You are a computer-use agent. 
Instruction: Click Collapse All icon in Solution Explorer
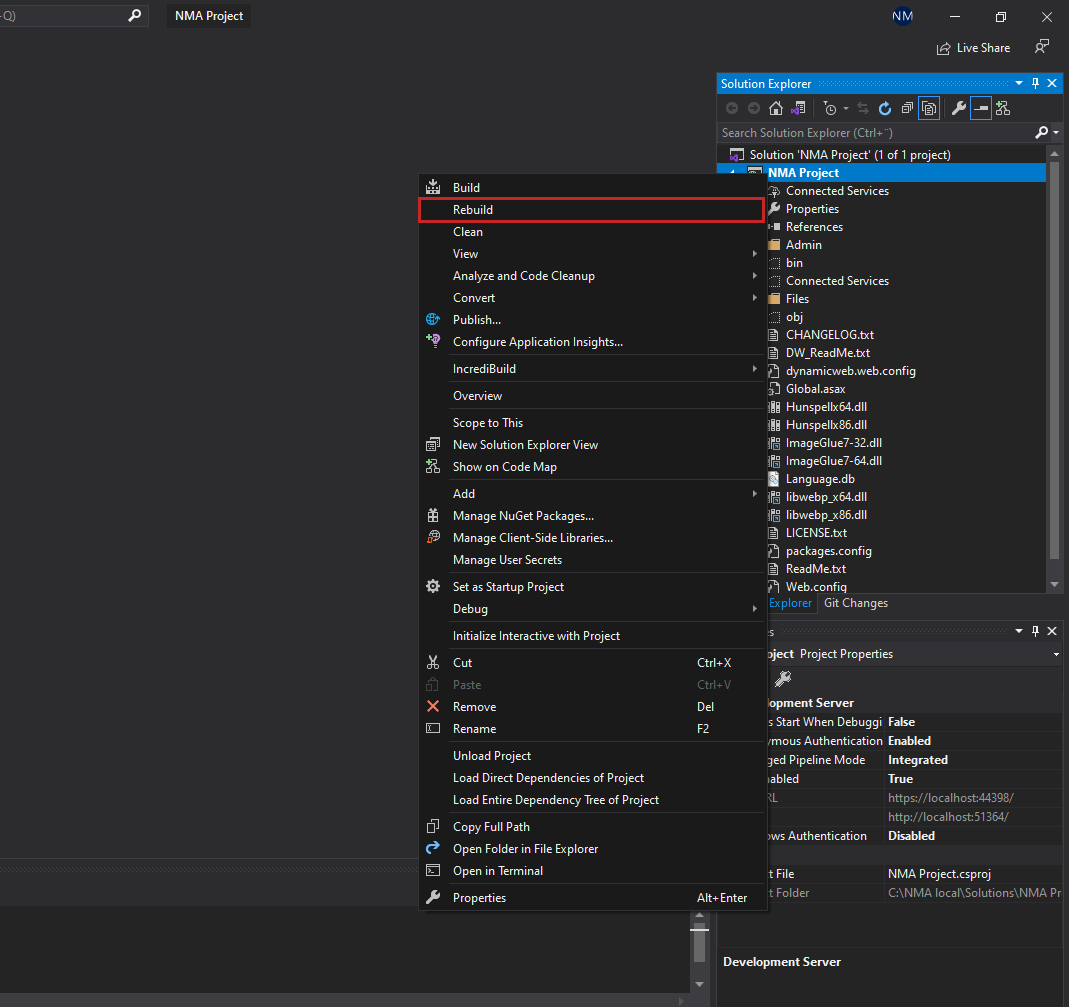907,108
